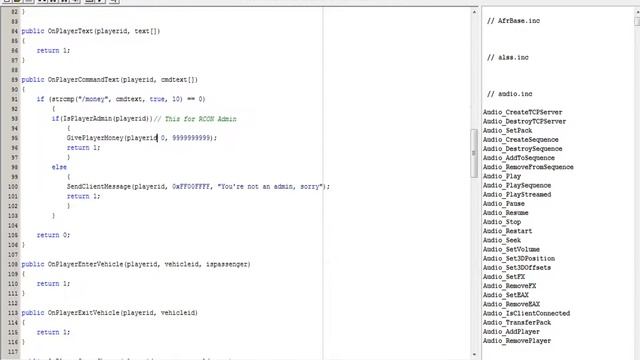This screenshot has height=360, width=640.
Task: Click the // AfrBase.inc header
Action: (513, 21)
